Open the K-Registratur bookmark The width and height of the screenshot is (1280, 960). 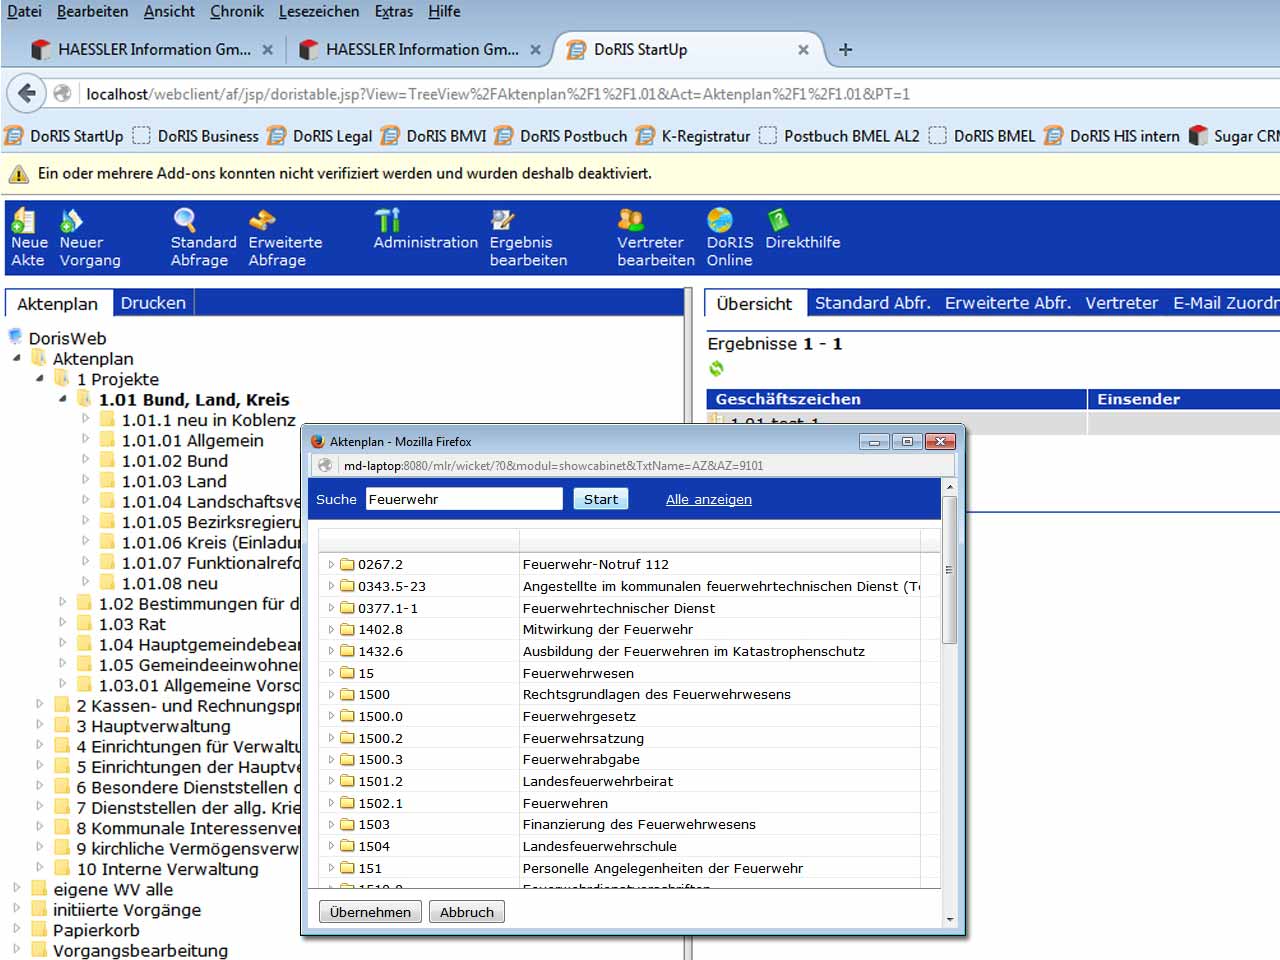pyautogui.click(x=693, y=136)
